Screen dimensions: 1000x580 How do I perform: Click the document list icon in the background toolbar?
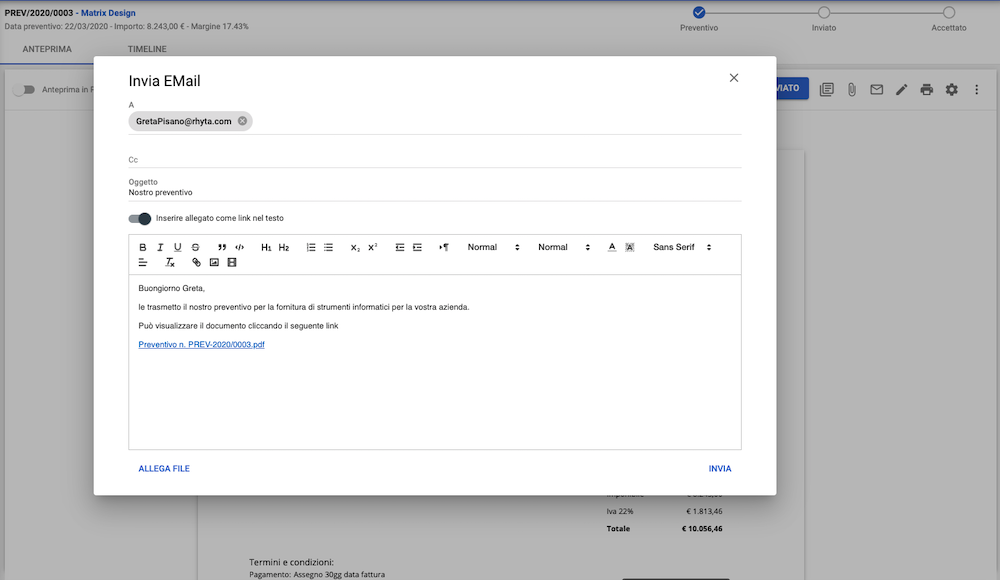pos(827,90)
